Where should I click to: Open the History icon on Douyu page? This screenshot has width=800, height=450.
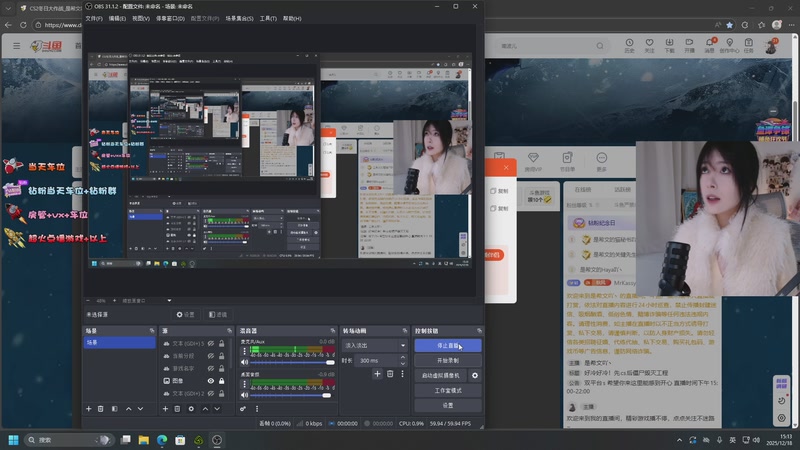pos(629,45)
